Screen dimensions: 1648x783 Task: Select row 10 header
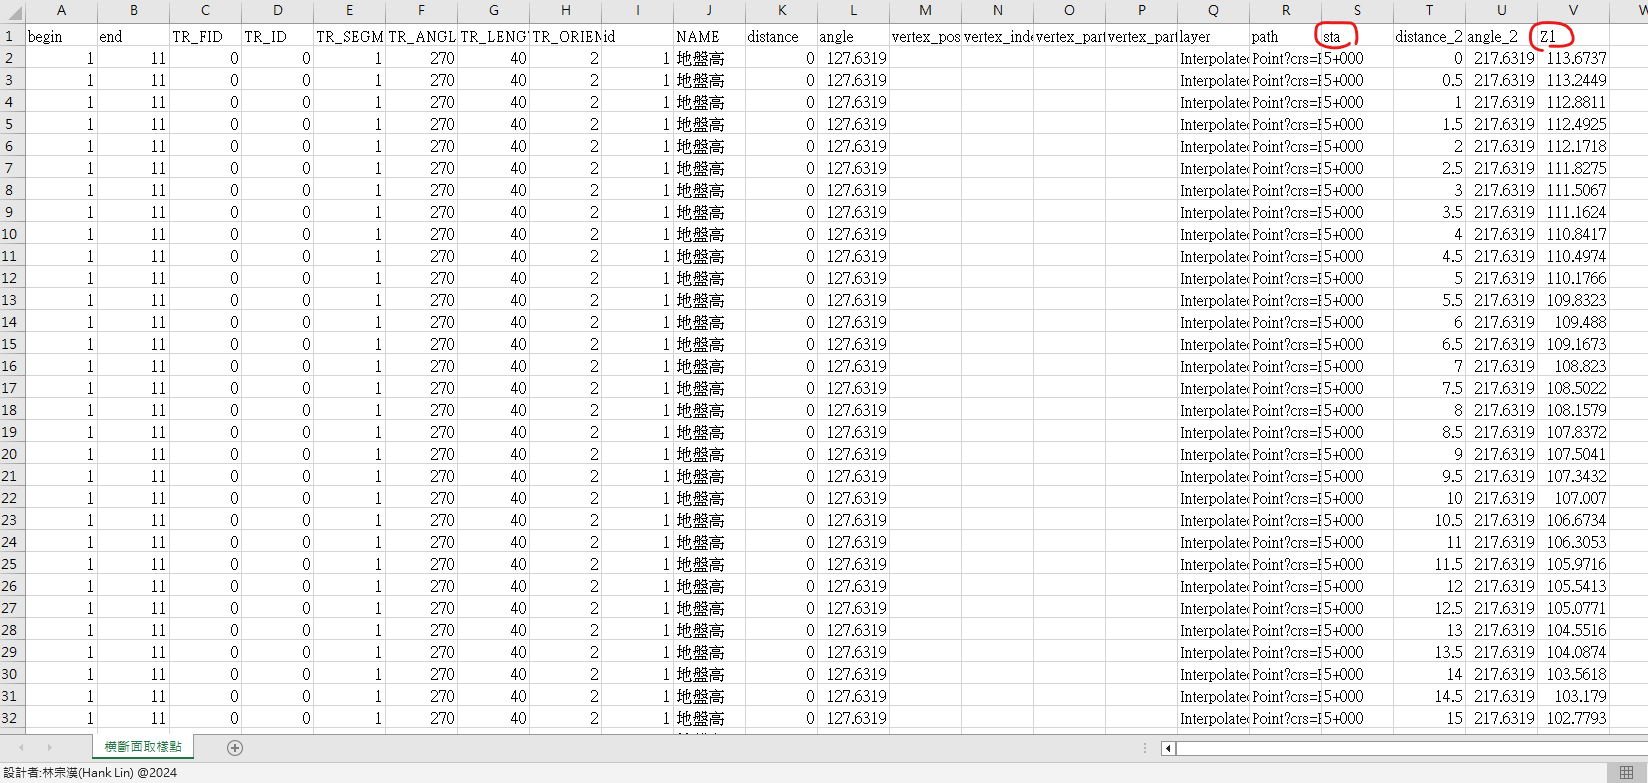tap(12, 234)
